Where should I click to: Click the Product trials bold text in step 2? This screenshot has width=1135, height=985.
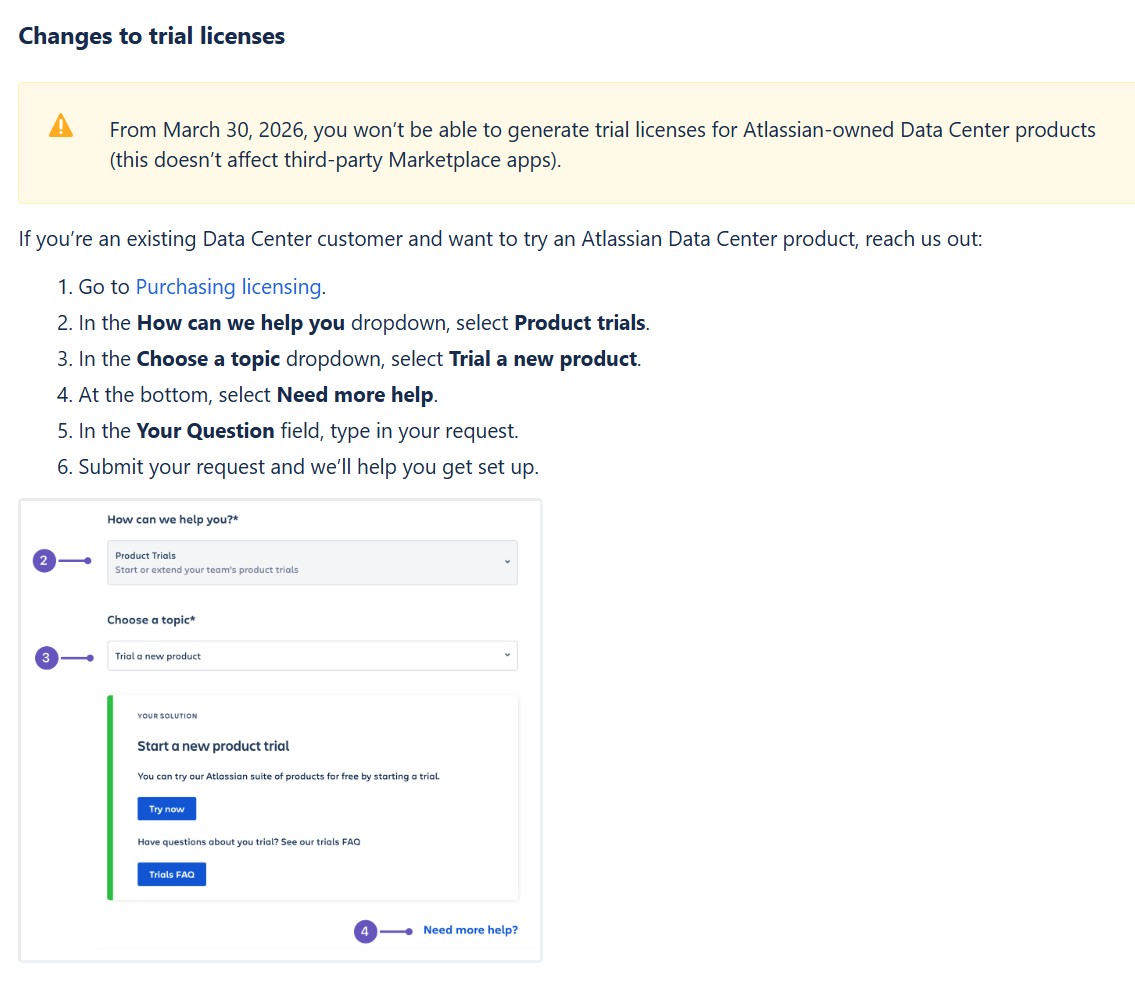coord(580,323)
